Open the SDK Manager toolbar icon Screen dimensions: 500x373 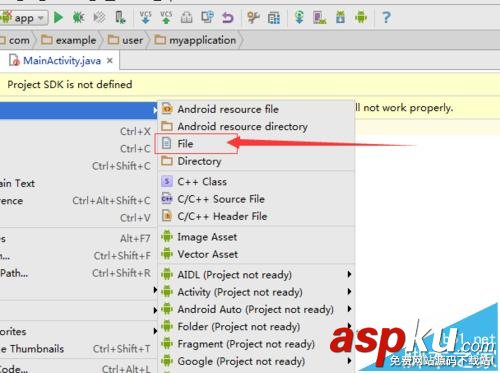pyautogui.click(x=340, y=17)
